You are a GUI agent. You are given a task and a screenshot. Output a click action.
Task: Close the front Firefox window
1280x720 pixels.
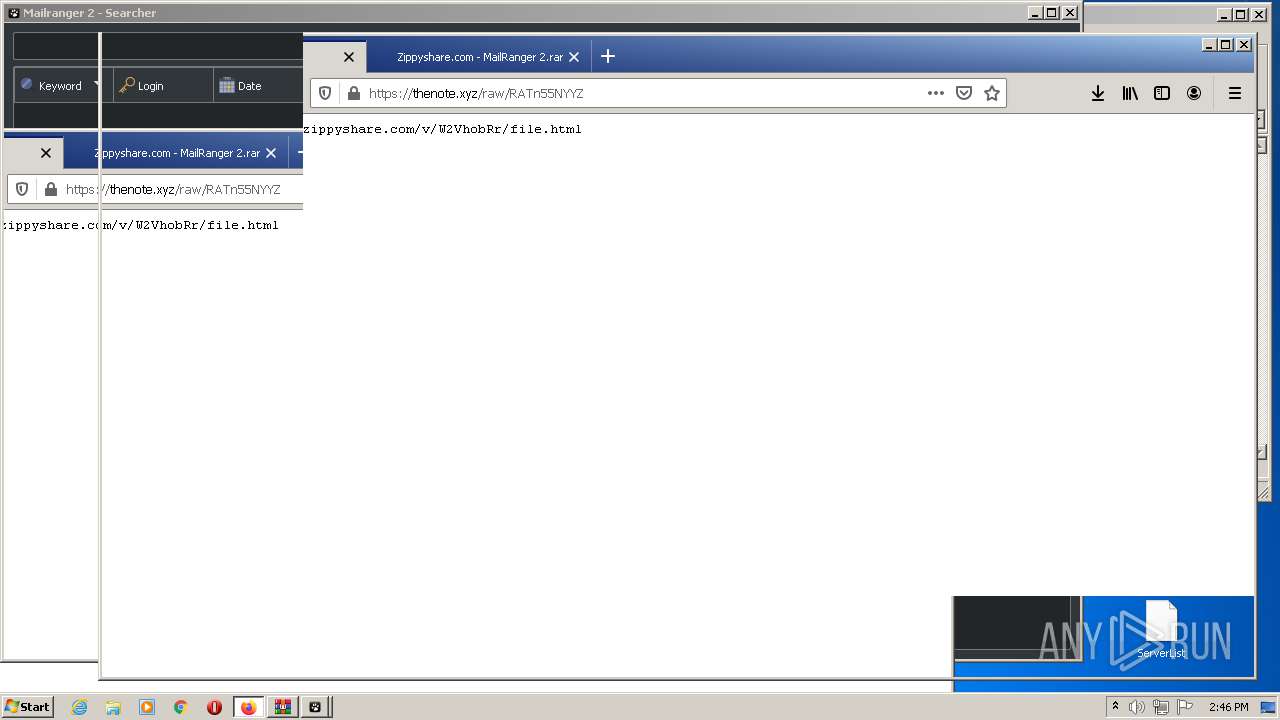click(x=1244, y=44)
